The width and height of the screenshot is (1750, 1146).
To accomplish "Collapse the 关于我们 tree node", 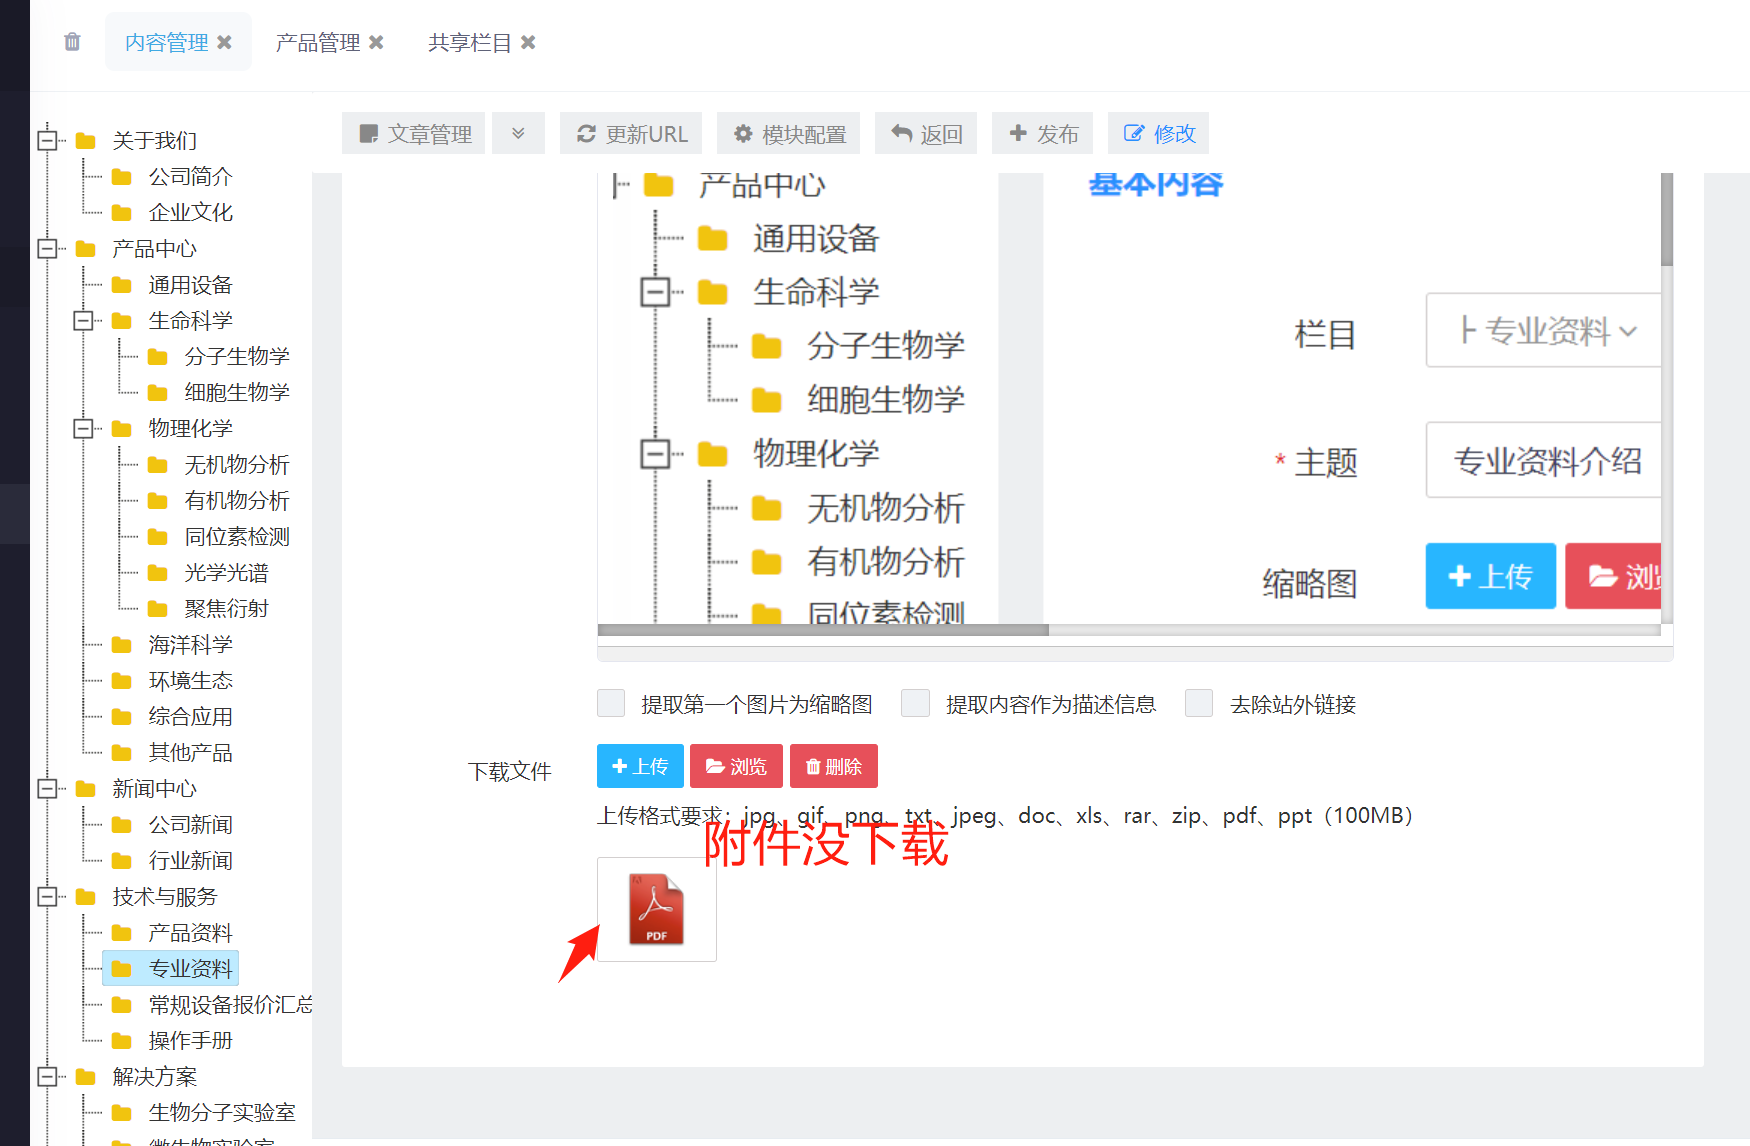I will pyautogui.click(x=47, y=140).
